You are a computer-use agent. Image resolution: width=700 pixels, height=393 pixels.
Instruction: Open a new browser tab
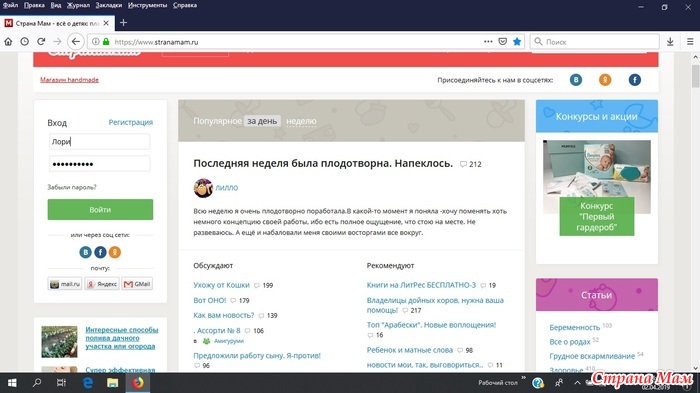(124, 23)
